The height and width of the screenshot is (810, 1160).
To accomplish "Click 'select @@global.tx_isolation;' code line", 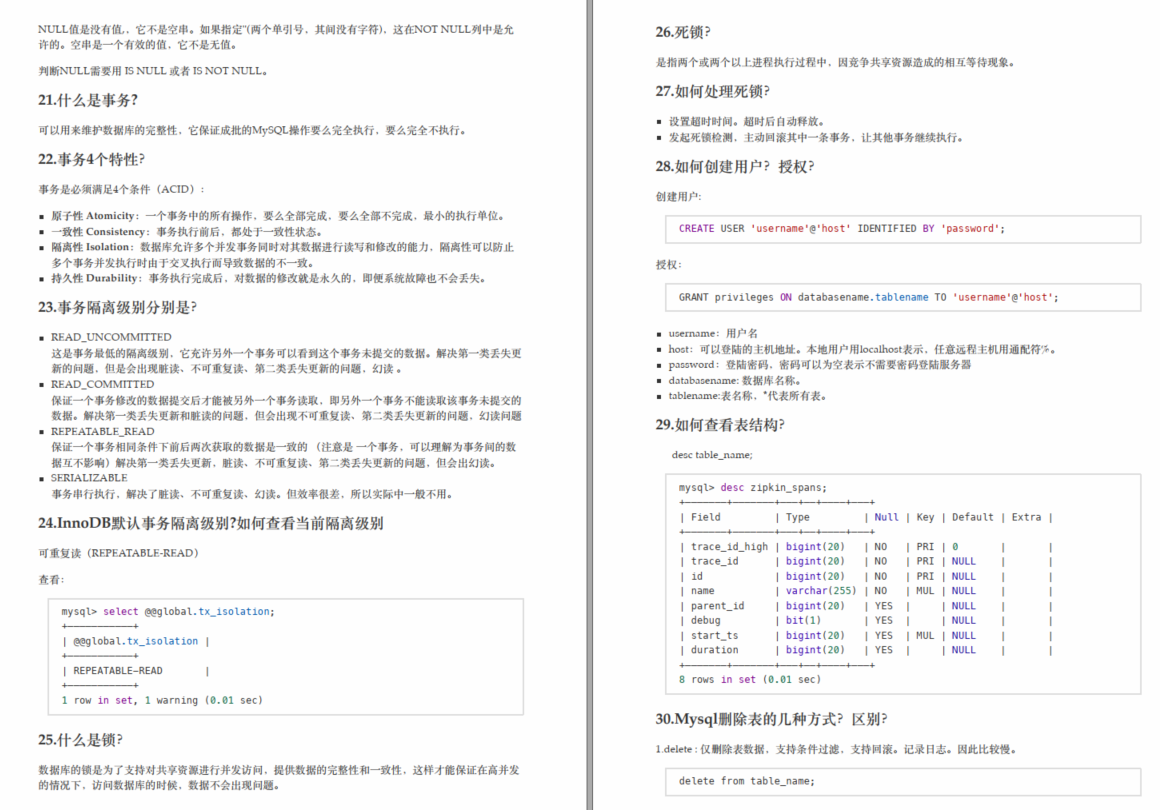I will pos(168,612).
